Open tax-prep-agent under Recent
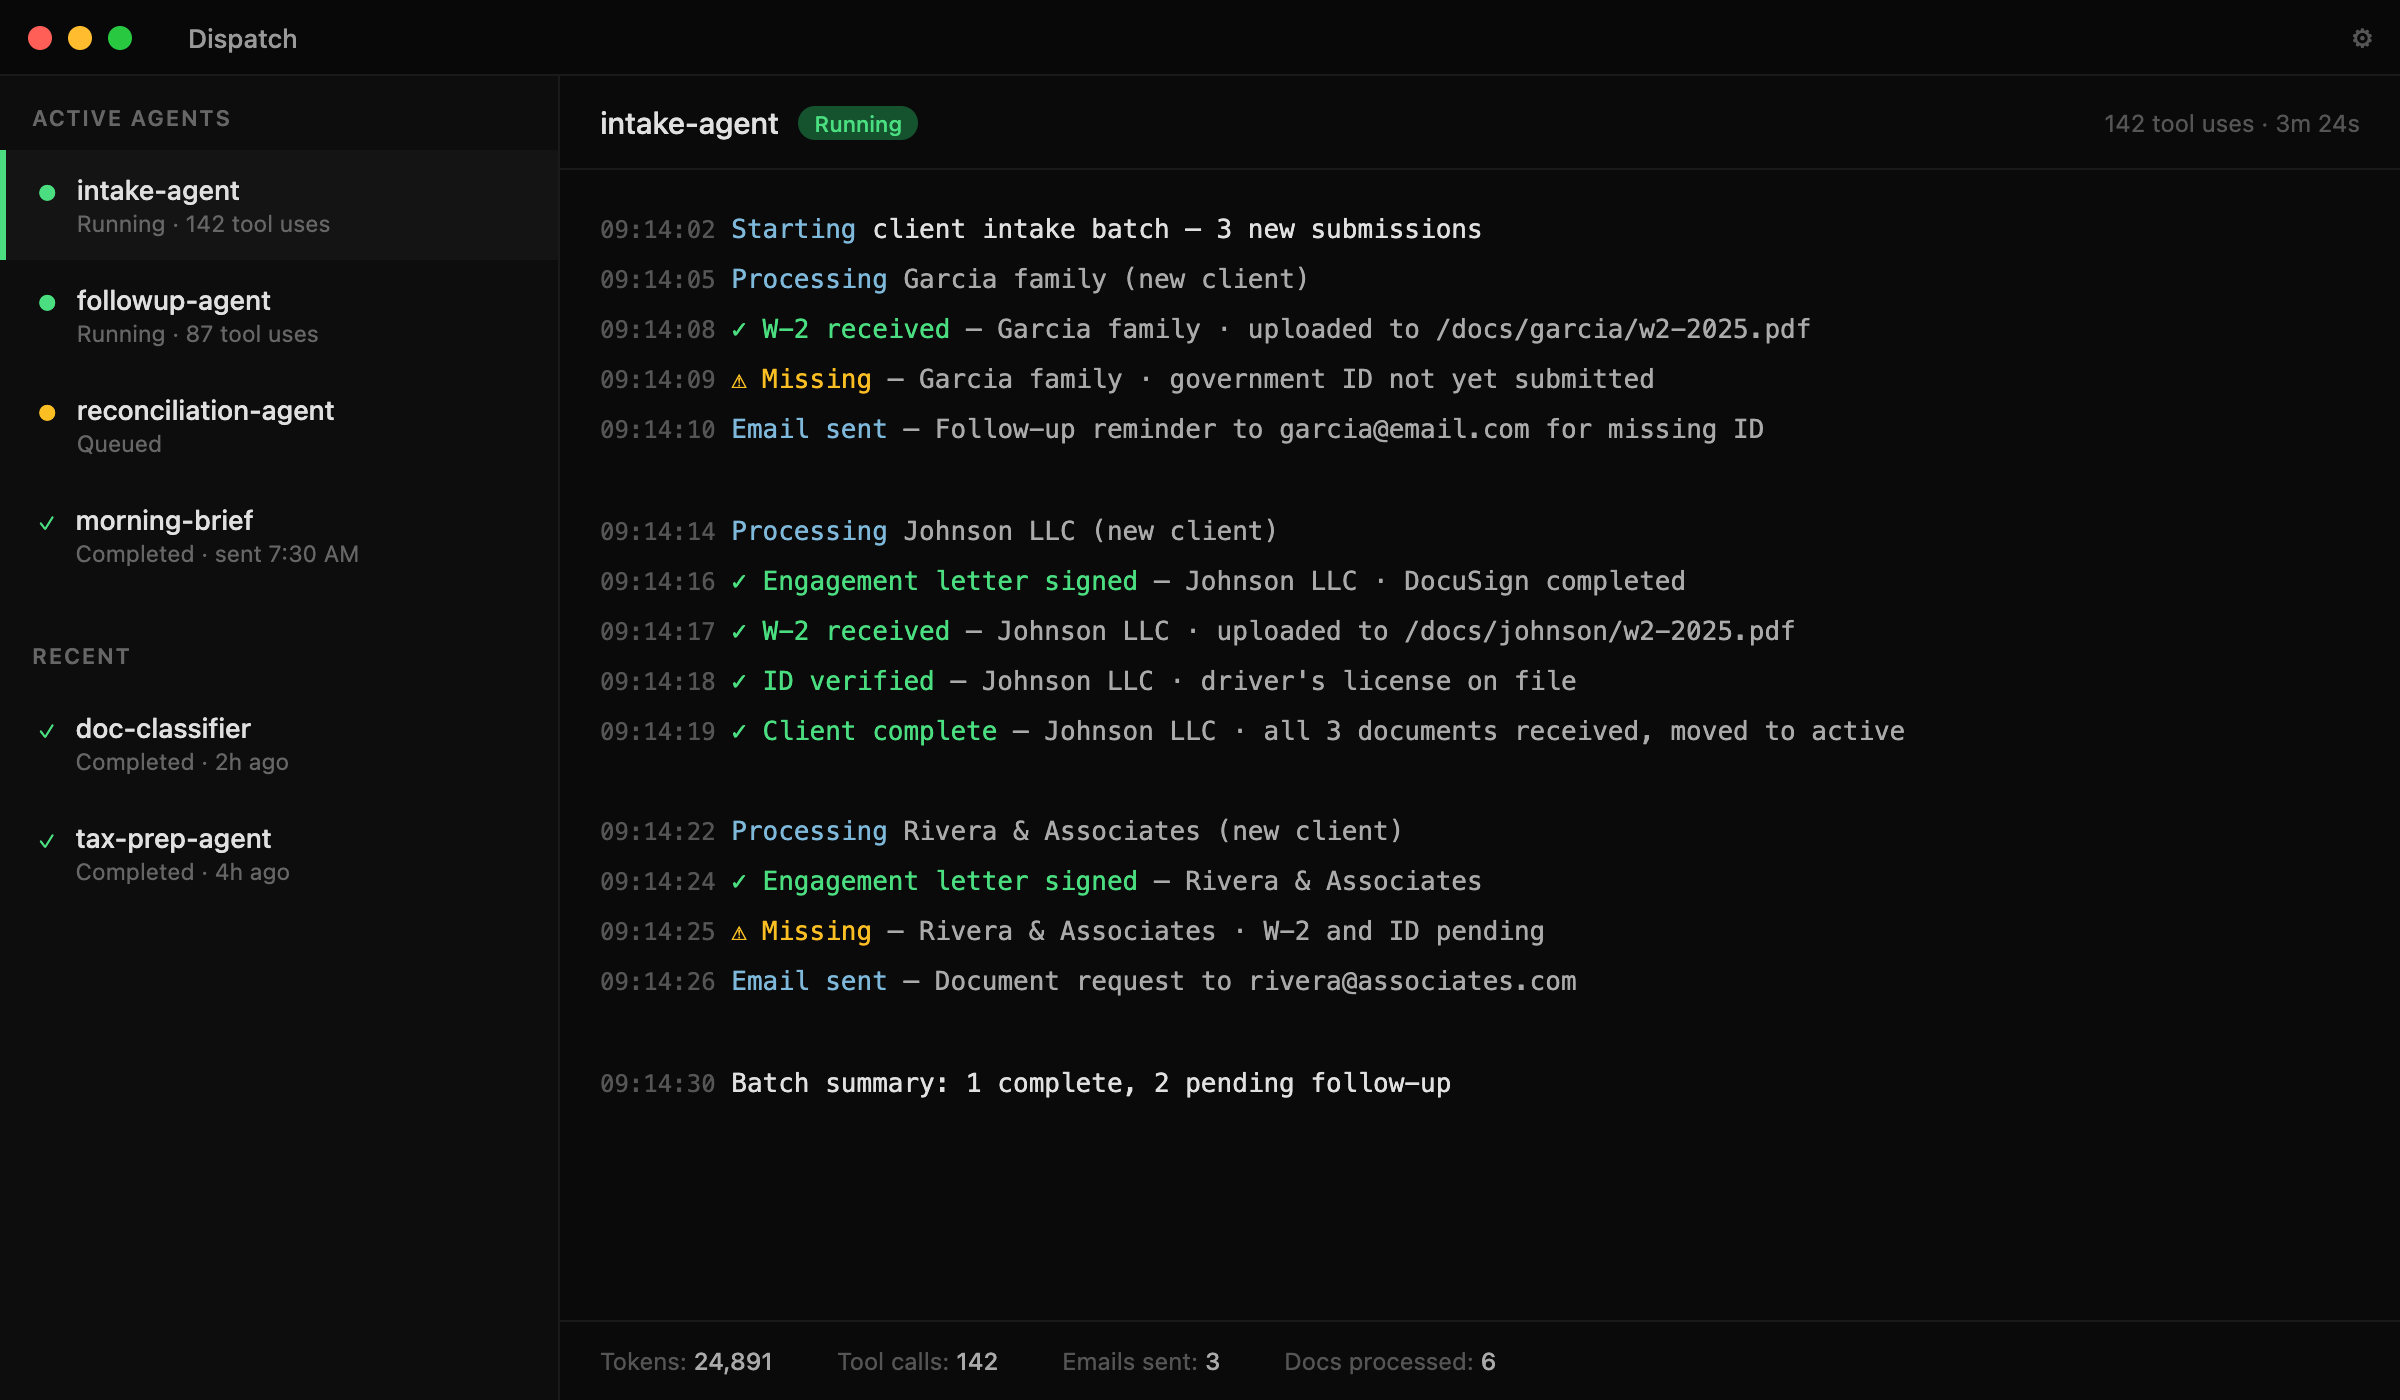The image size is (2400, 1400). (280, 853)
